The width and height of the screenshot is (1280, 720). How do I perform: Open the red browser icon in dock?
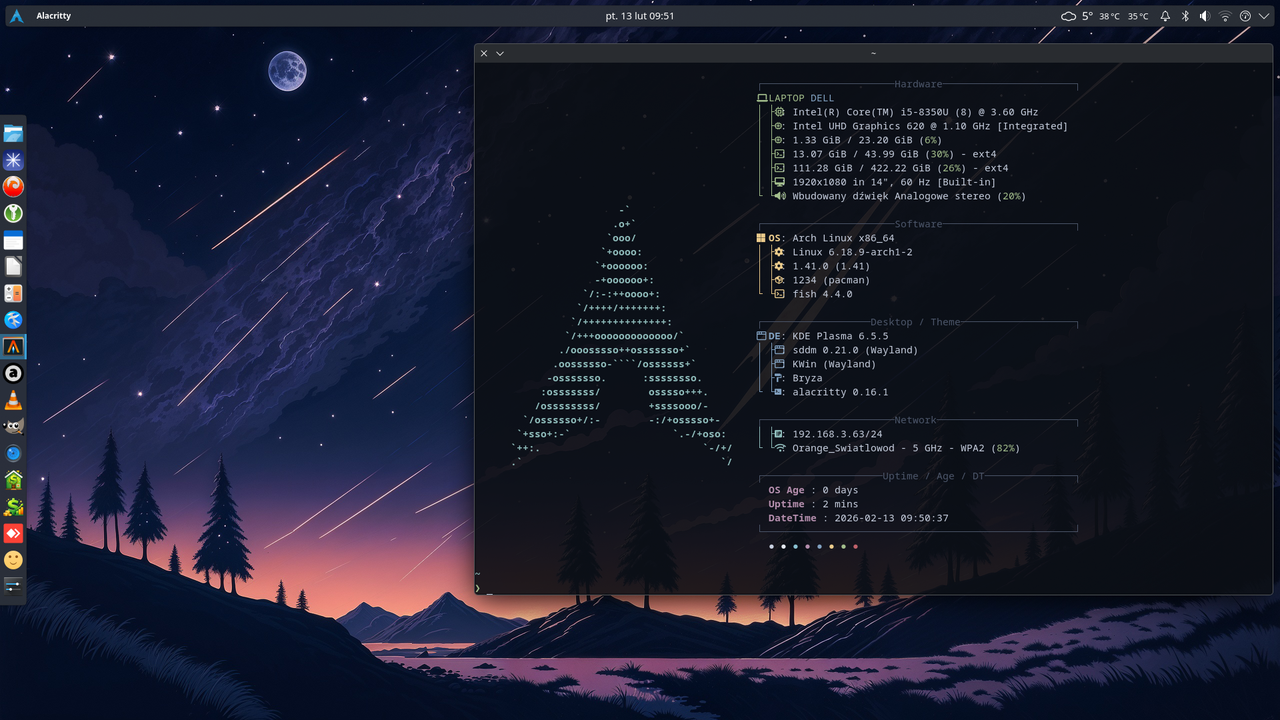click(13, 187)
